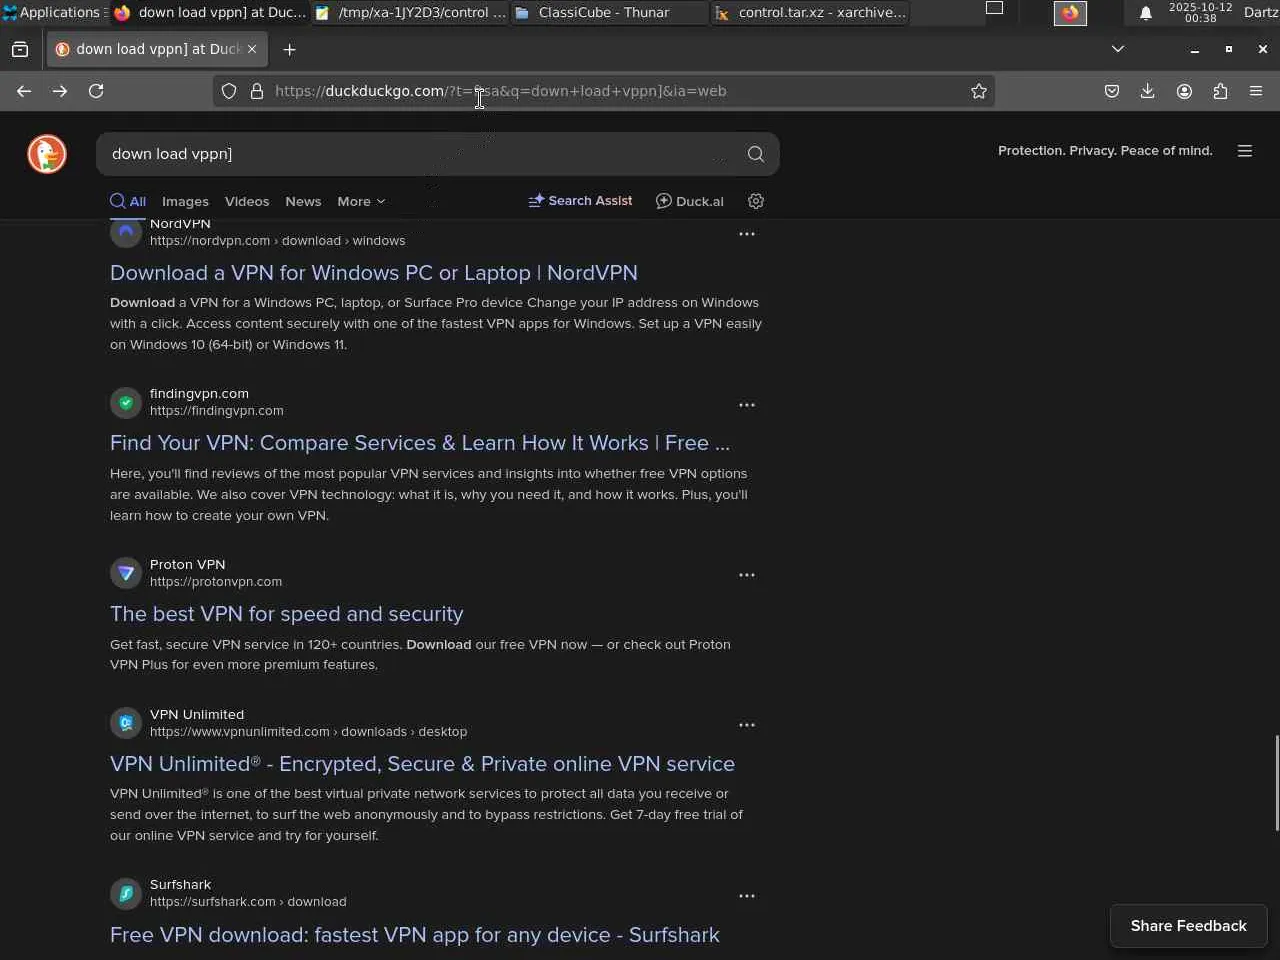Click the notification bell in the system panel
The image size is (1280, 960).
pos(1146,13)
